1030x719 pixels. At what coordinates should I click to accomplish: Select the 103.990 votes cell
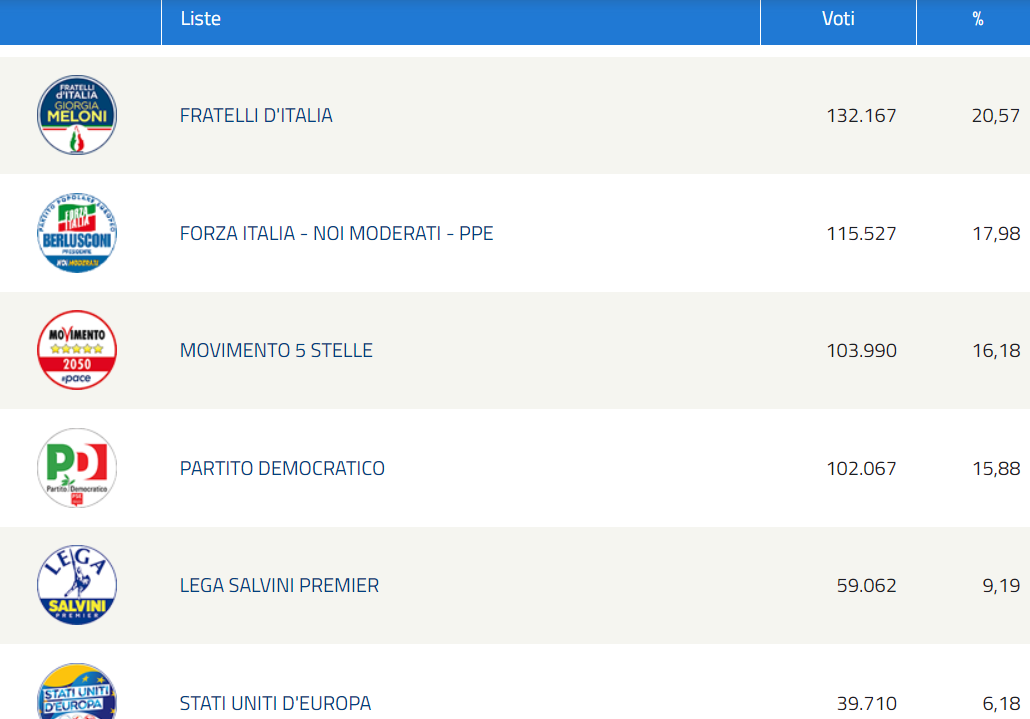point(861,351)
